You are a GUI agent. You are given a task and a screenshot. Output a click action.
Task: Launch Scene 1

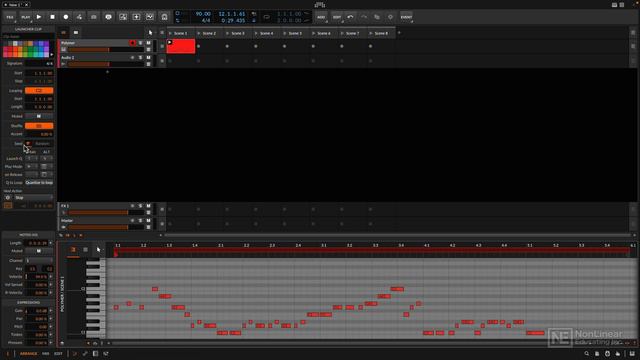pos(170,33)
